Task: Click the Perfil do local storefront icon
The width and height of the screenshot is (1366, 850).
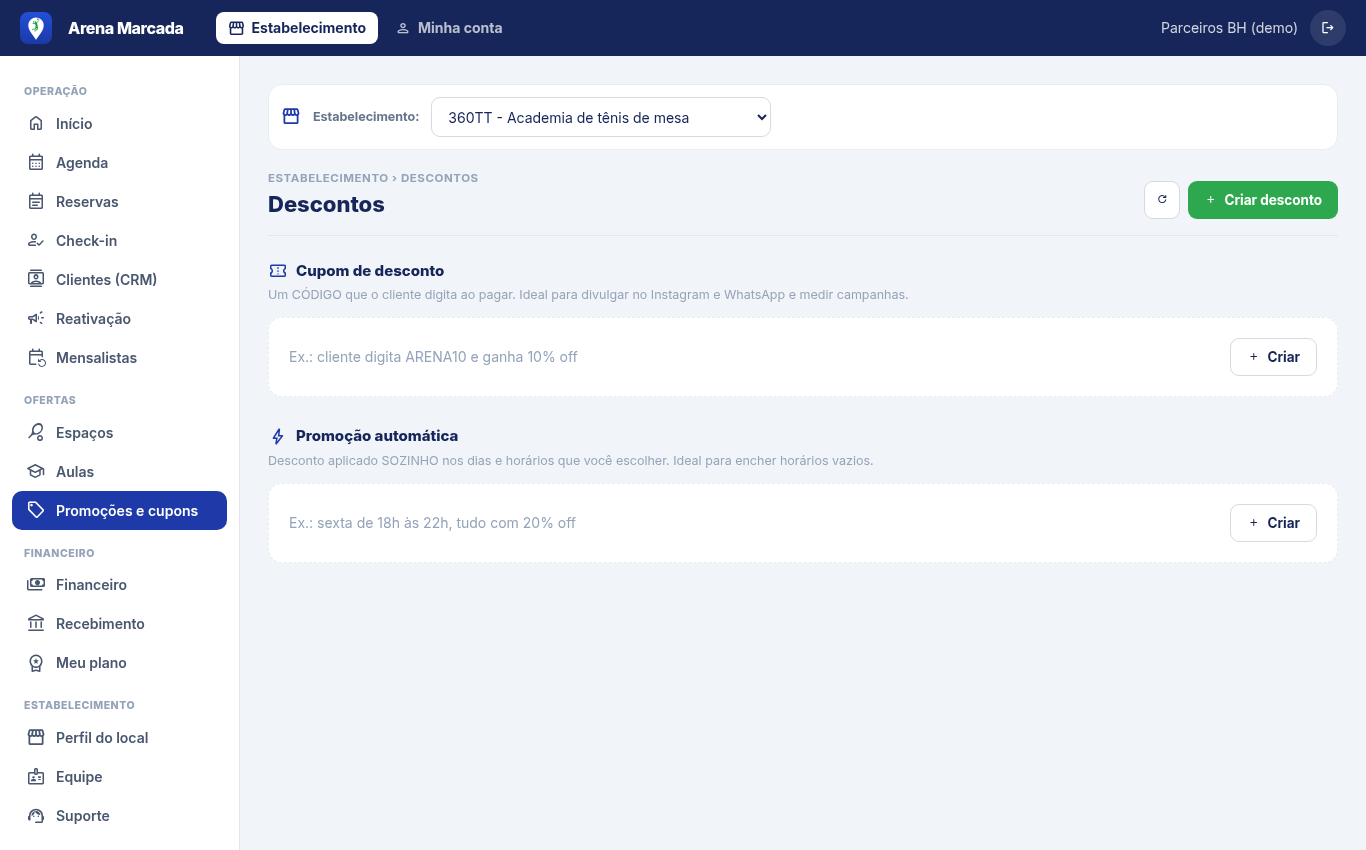Action: tap(36, 738)
